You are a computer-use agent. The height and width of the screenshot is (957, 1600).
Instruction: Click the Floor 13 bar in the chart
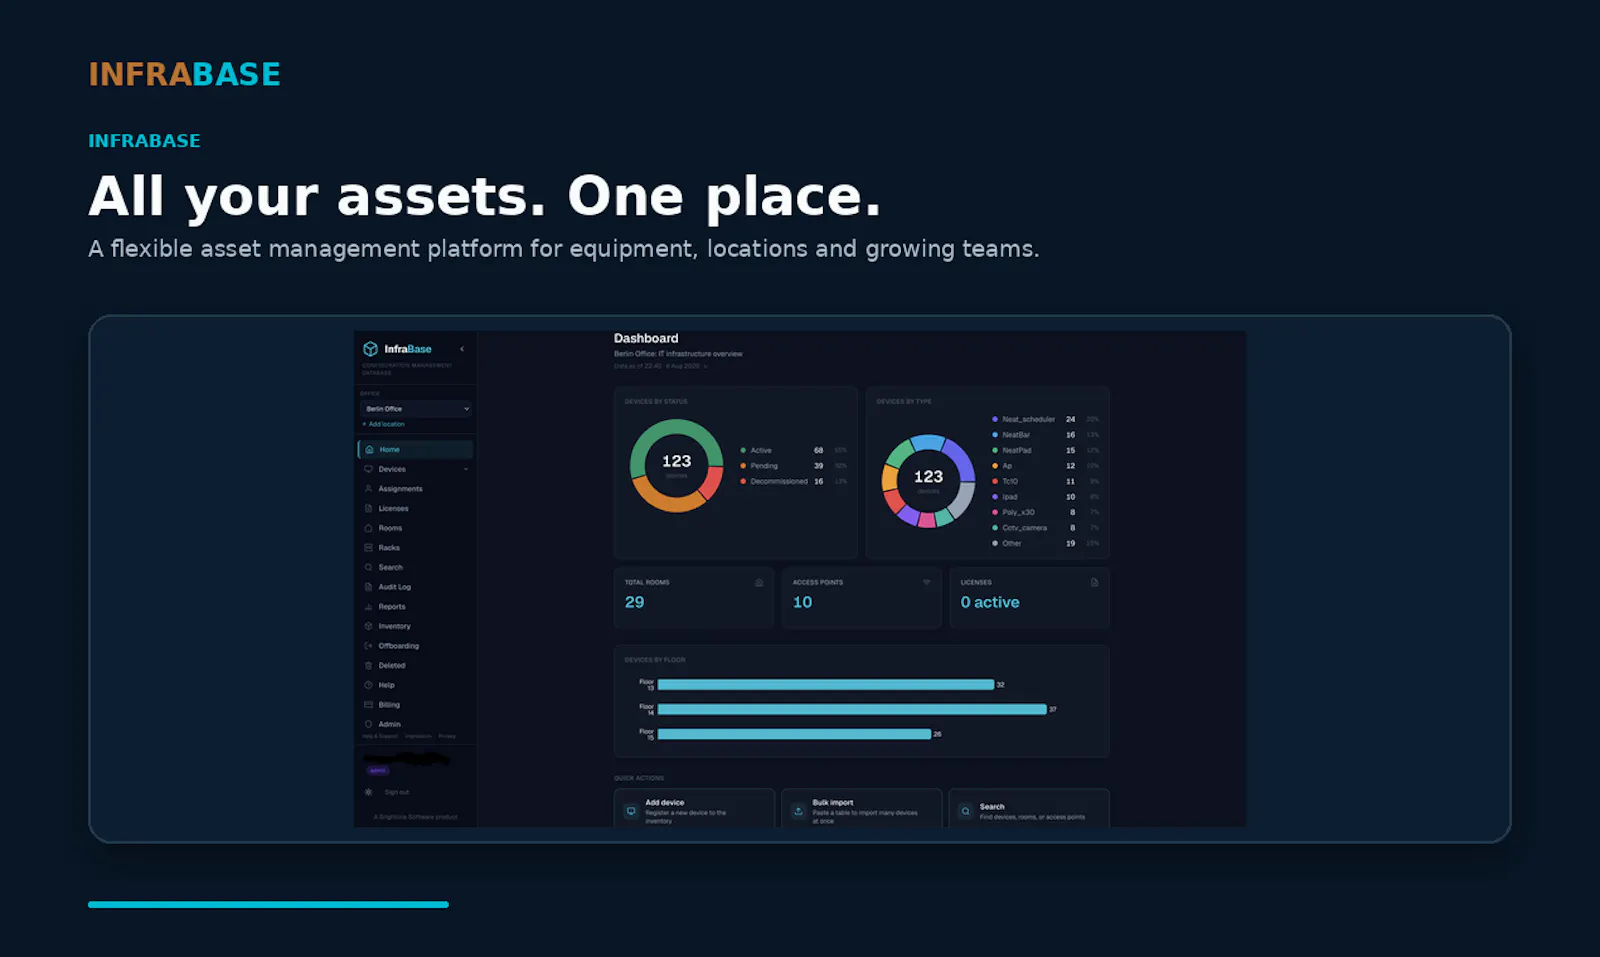(x=826, y=685)
